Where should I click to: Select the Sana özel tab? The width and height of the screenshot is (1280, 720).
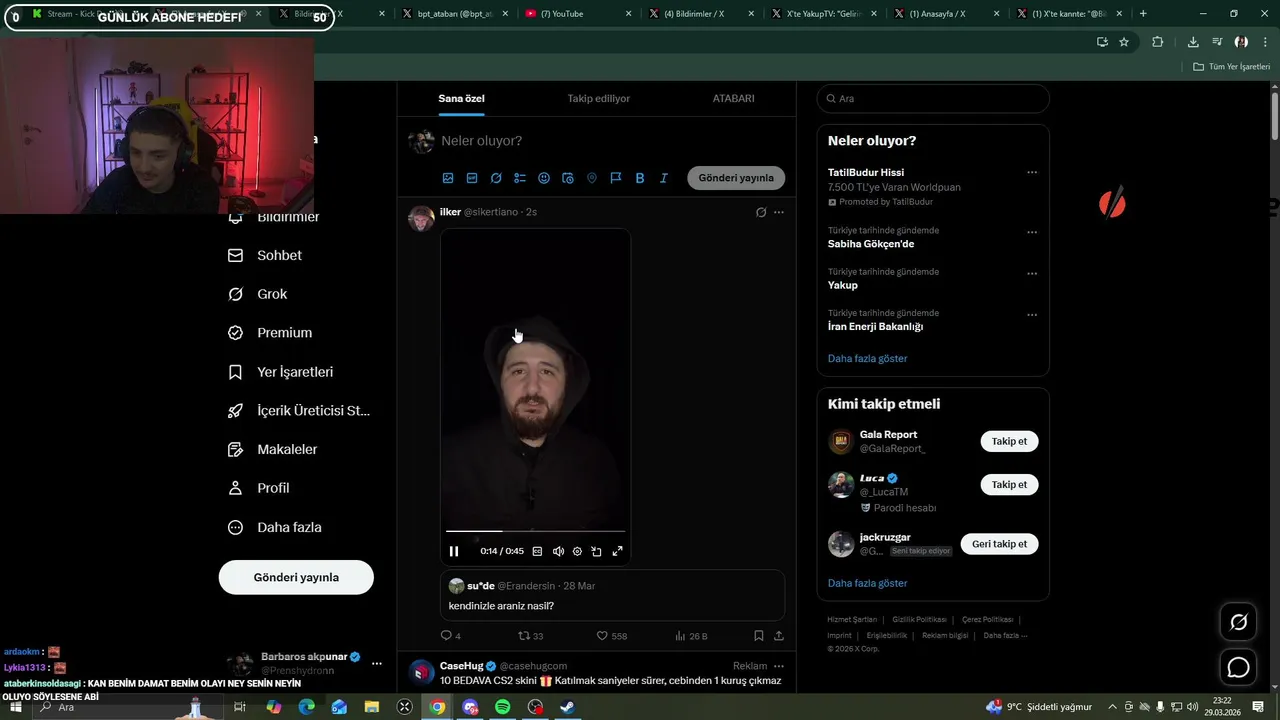point(461,98)
